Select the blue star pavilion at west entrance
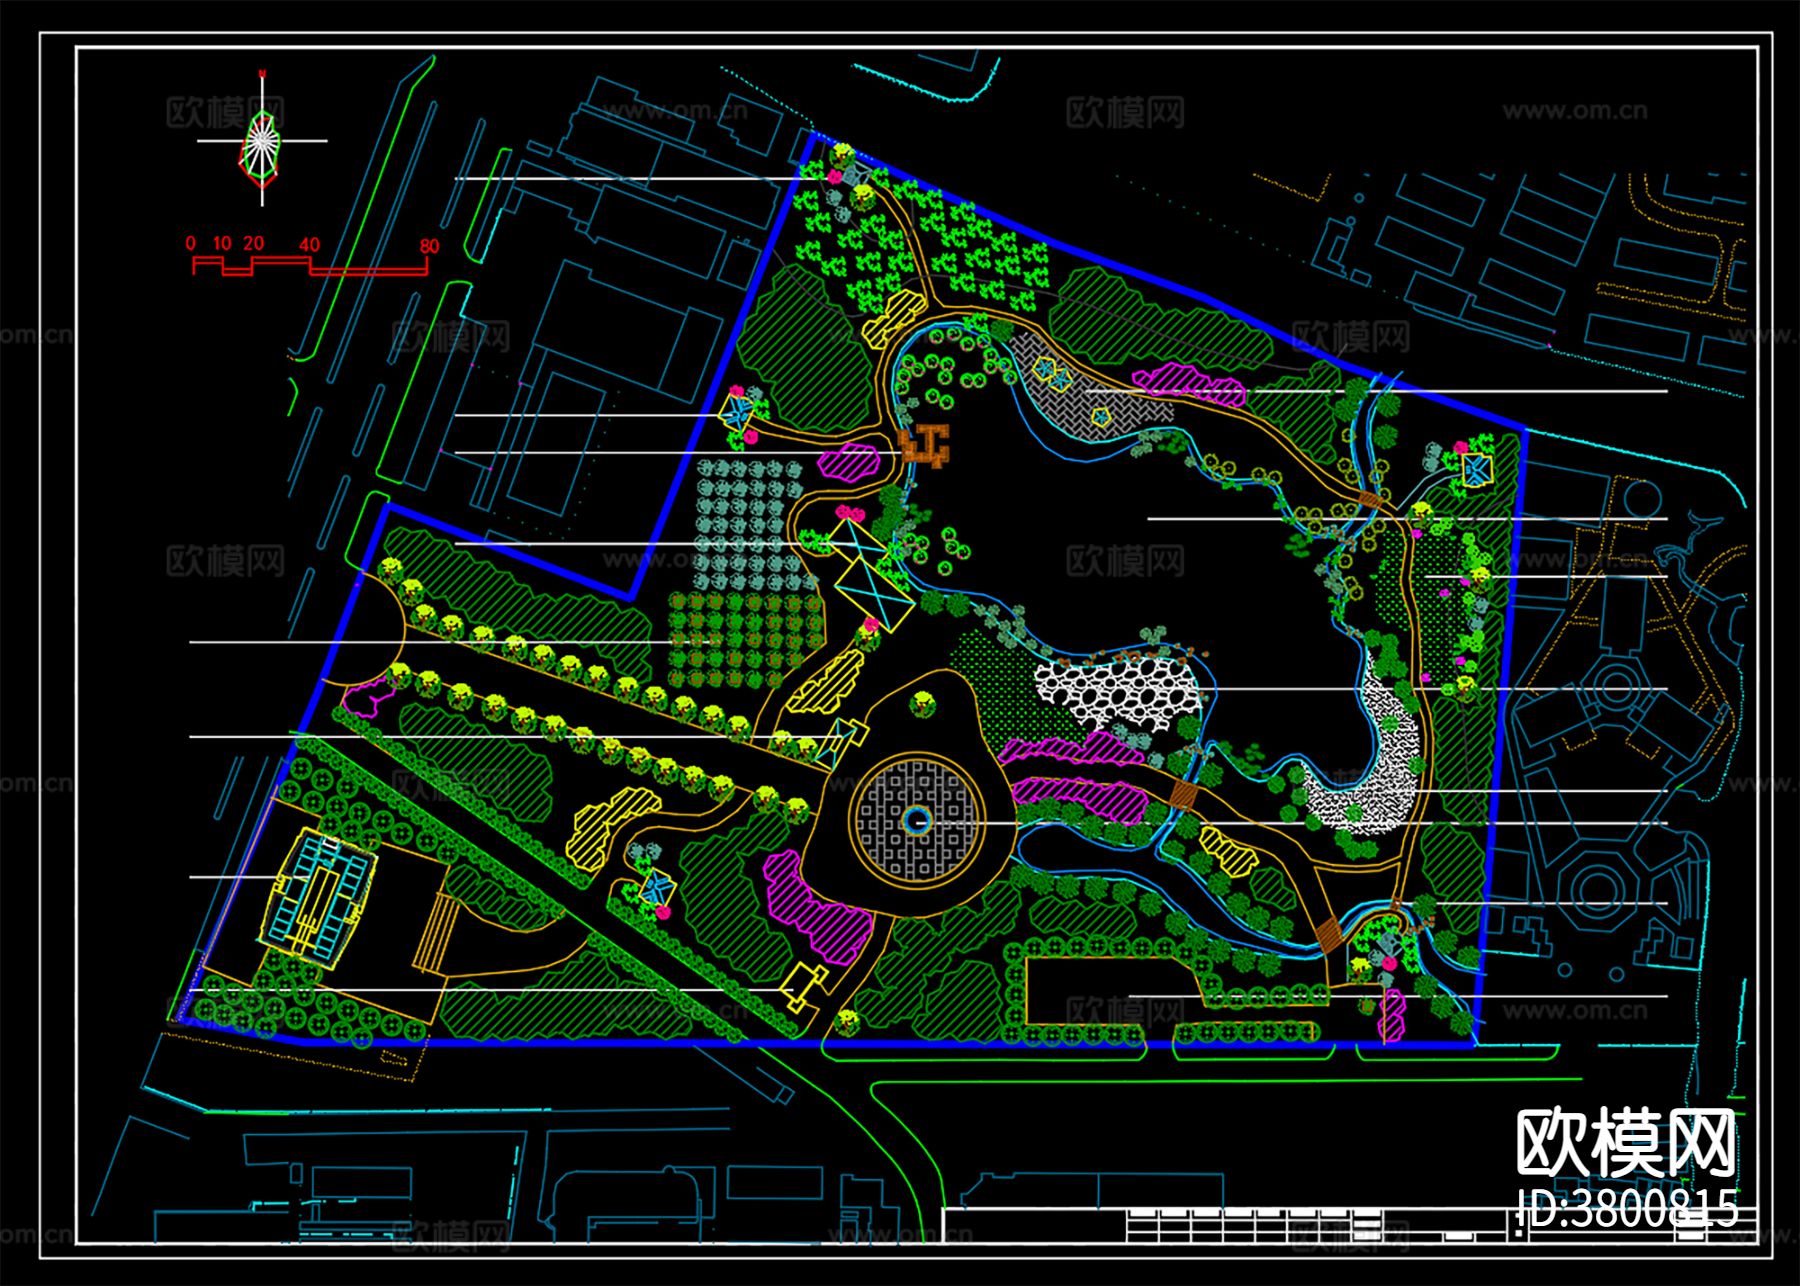 (738, 412)
